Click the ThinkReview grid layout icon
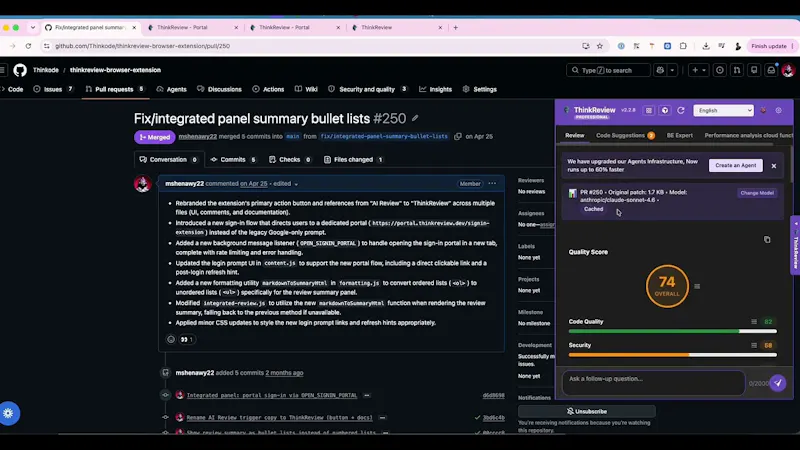The width and height of the screenshot is (800, 450). point(648,110)
